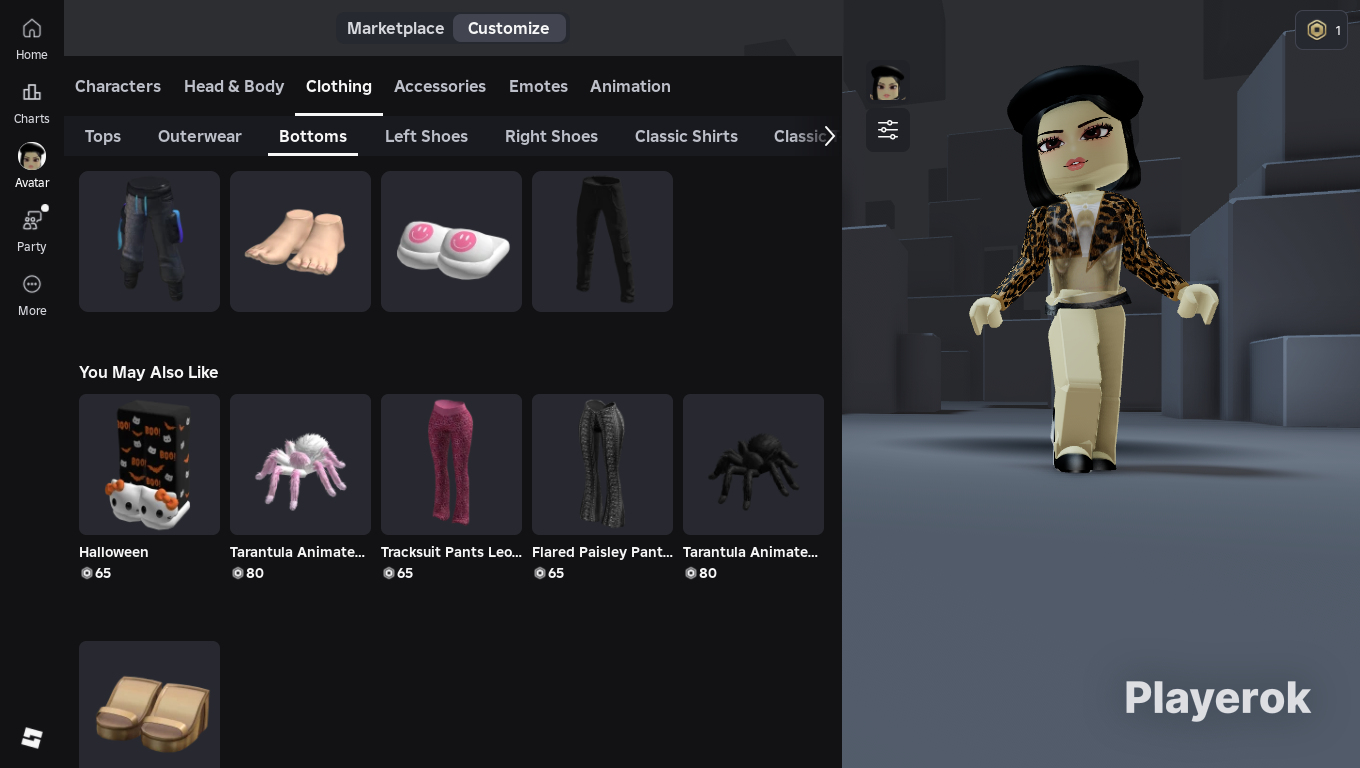Viewport: 1360px width, 768px height.
Task: Select the Bottoms subcategory
Action: (313, 136)
